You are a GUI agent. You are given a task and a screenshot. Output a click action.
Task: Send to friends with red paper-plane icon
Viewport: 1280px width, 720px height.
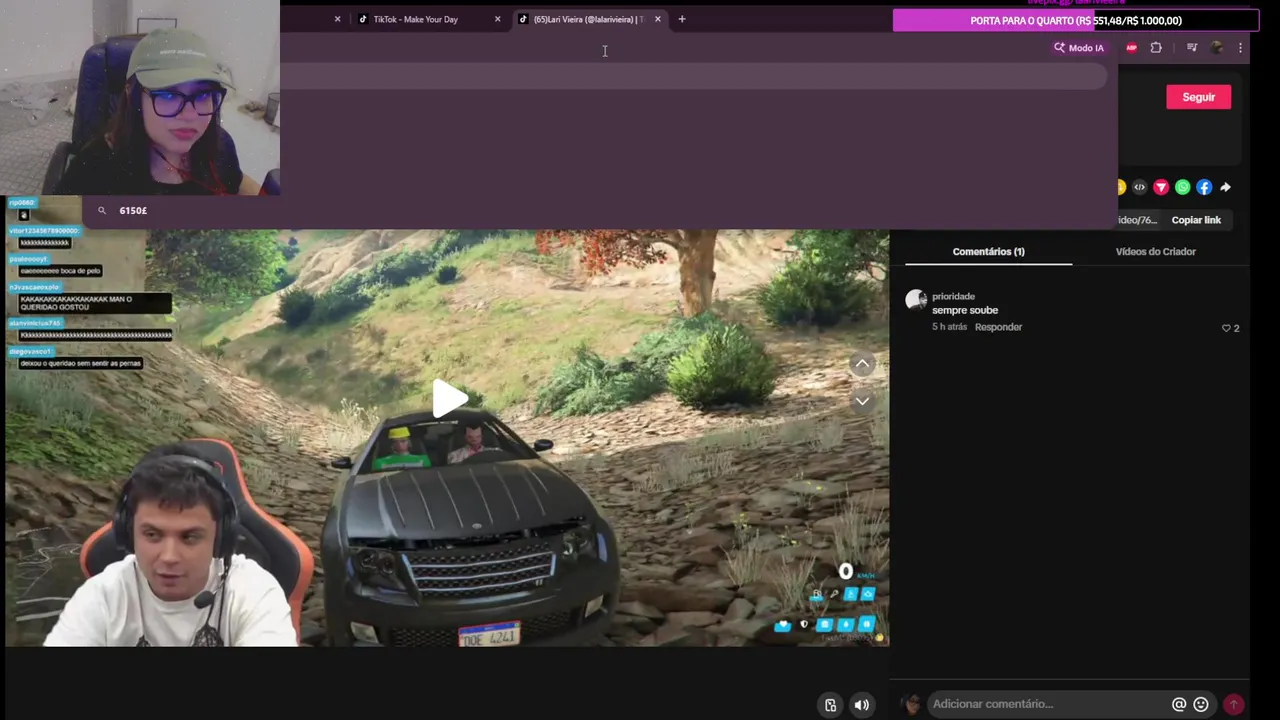coord(1161,187)
